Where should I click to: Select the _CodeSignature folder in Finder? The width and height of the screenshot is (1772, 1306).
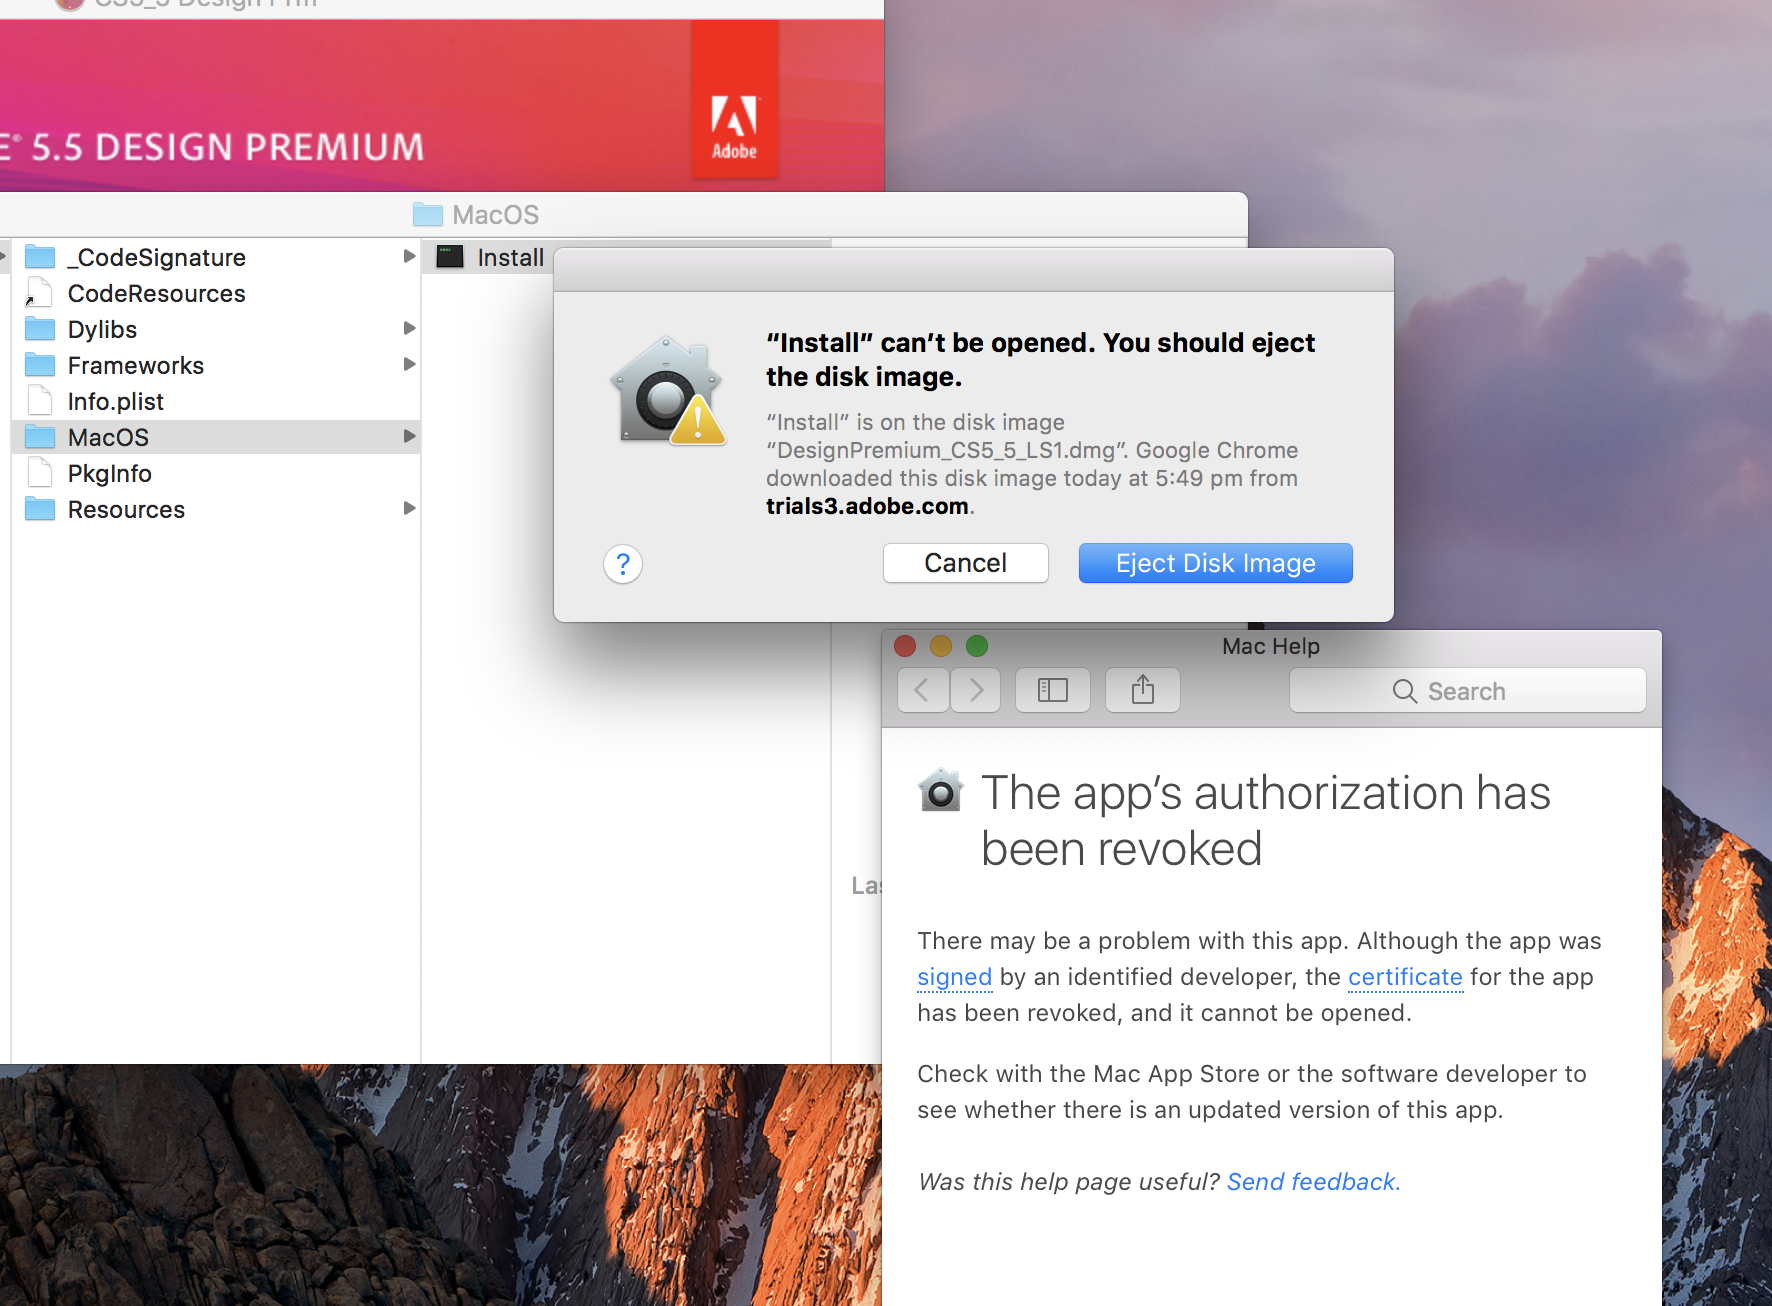(216, 257)
